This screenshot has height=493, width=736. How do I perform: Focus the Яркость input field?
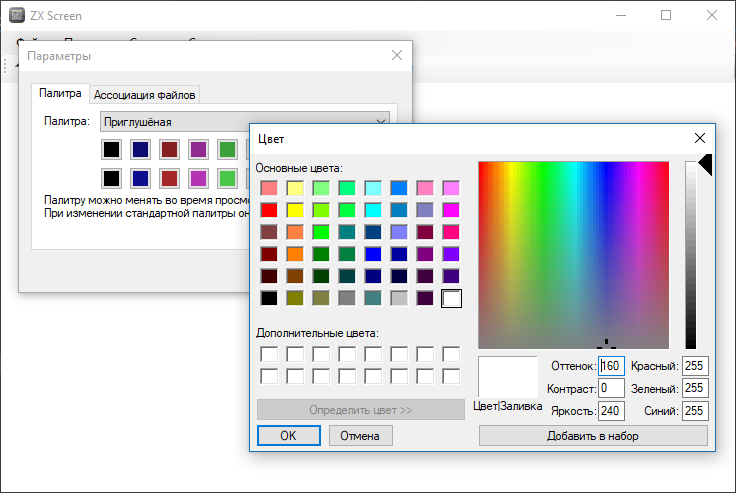click(x=611, y=411)
